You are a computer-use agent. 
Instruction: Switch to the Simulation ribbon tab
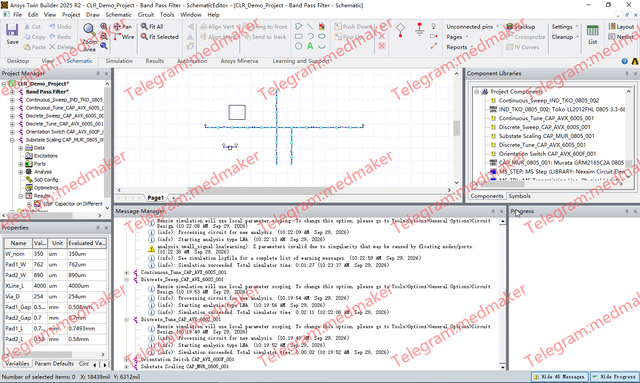[119, 61]
